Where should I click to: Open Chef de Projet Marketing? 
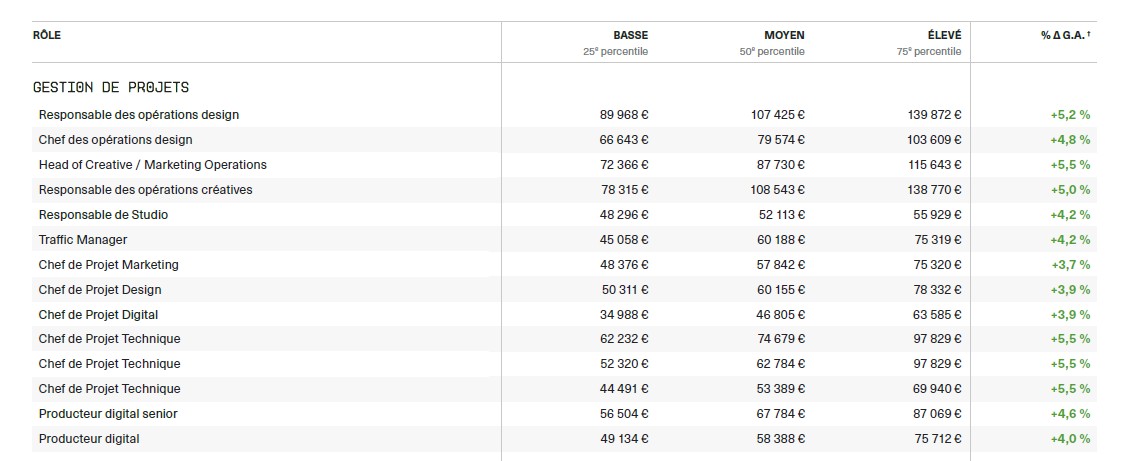[108, 265]
